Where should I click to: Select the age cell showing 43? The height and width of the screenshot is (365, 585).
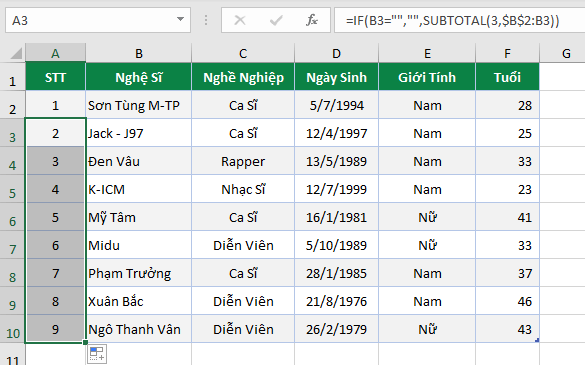pyautogui.click(x=507, y=329)
